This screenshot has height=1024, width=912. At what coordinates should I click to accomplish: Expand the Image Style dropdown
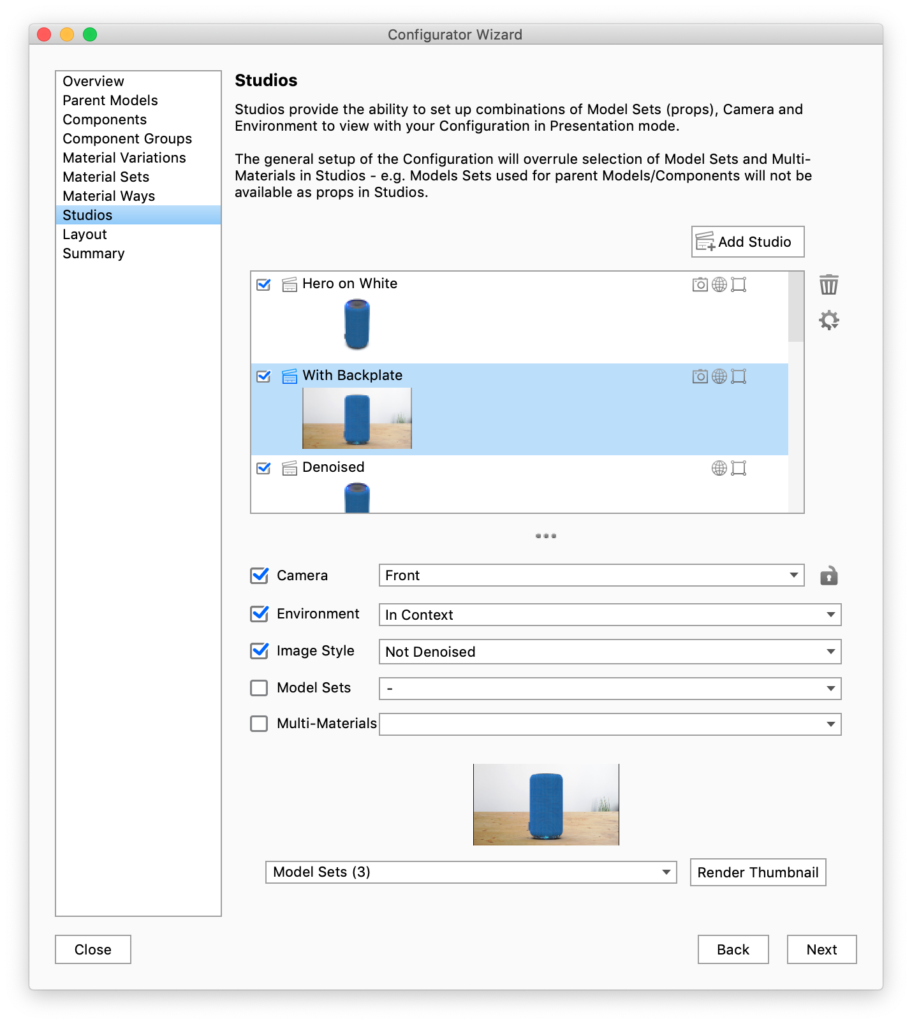coord(610,652)
